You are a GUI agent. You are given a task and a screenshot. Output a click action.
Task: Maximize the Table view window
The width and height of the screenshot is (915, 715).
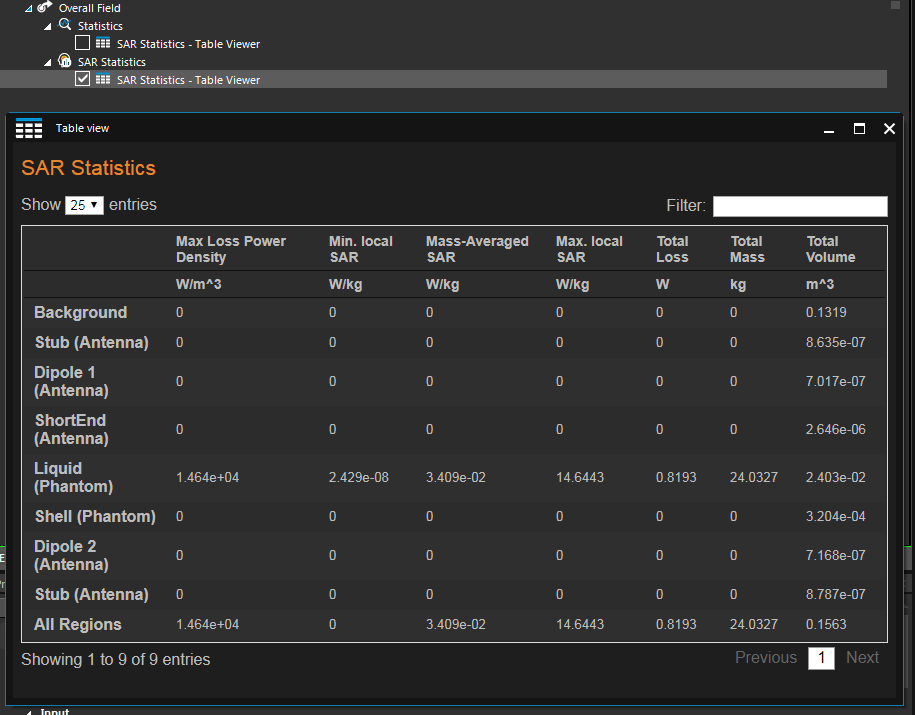pos(859,129)
